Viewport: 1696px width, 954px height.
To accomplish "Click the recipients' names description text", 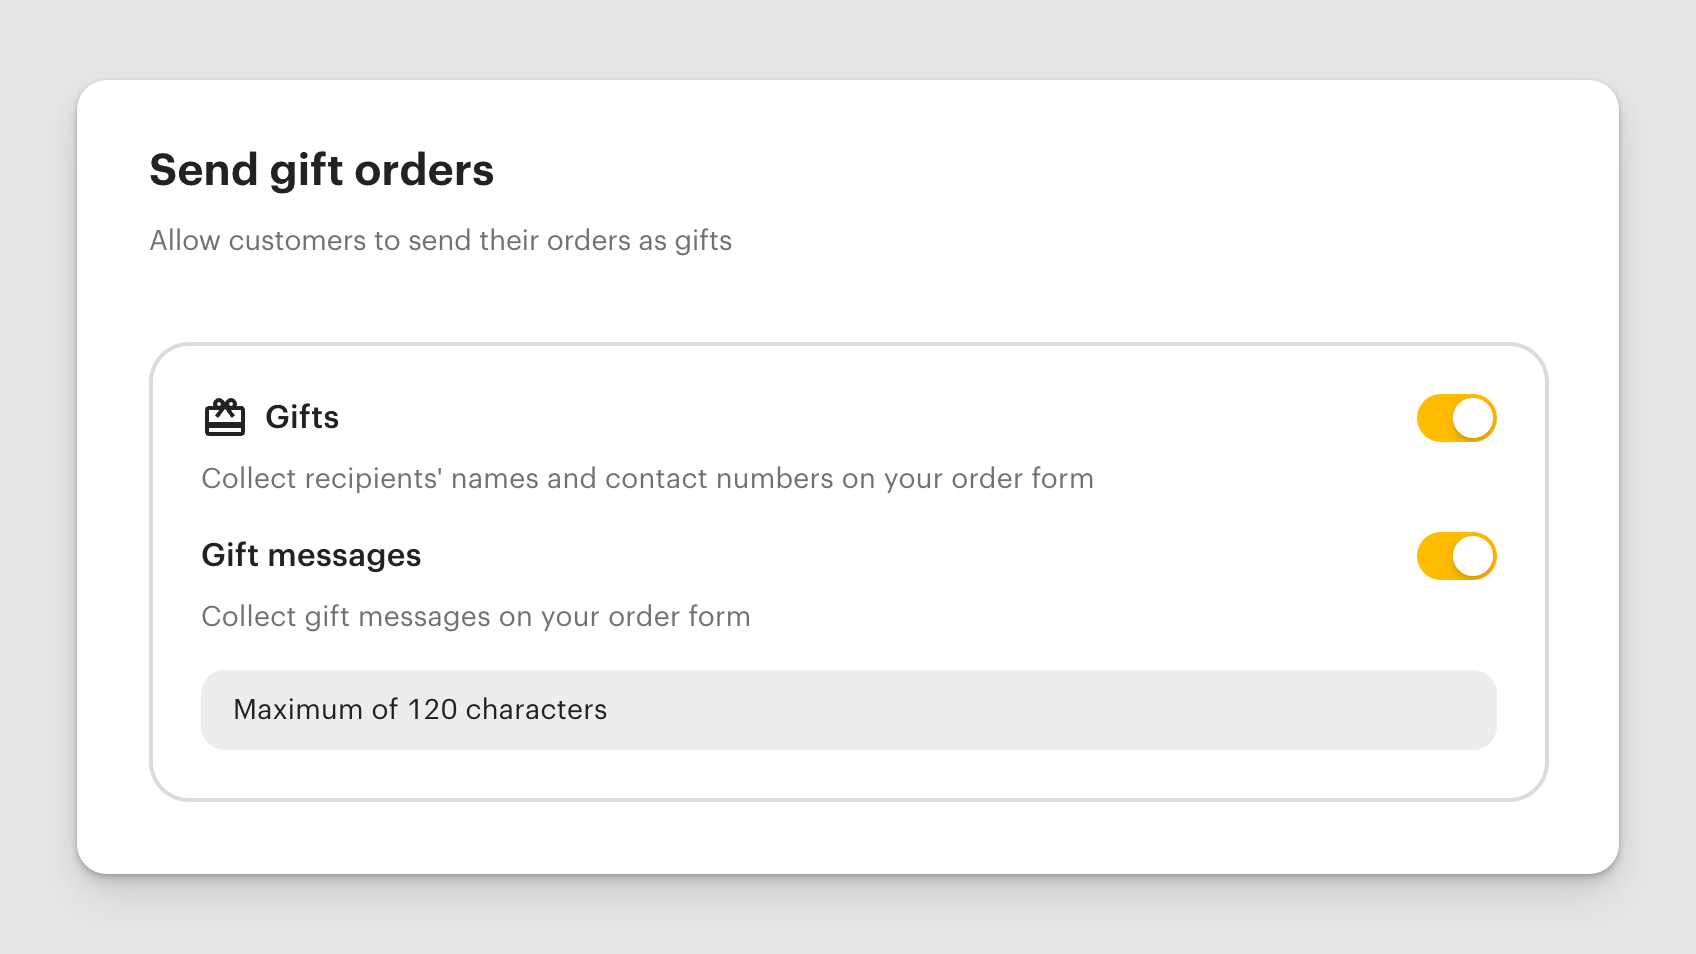I will (648, 478).
